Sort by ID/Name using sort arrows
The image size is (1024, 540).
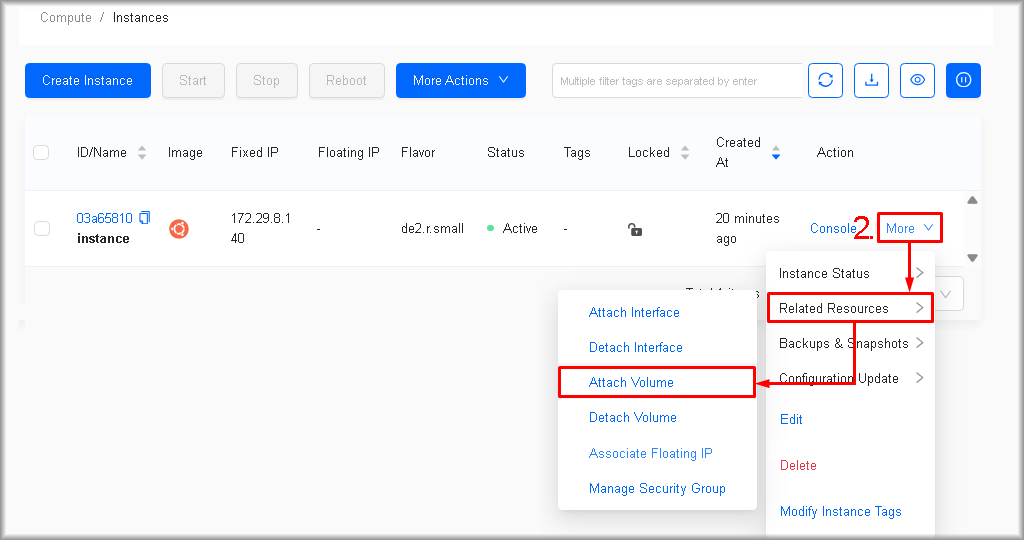pyautogui.click(x=142, y=153)
